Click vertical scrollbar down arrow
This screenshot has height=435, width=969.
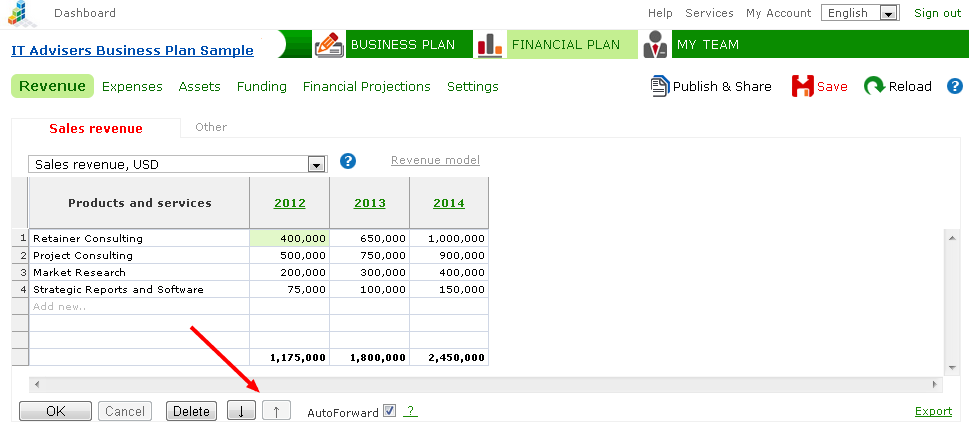tap(952, 367)
